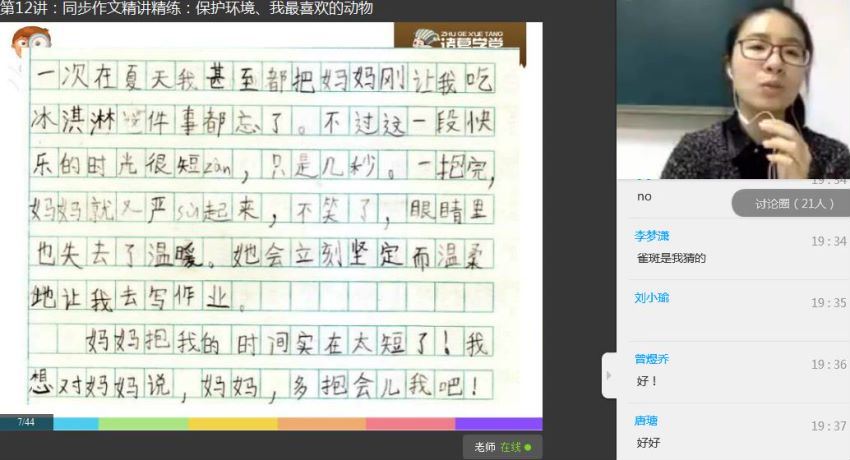850x460 pixels.
Task: Click the slide page counter 7/44
Action: (26, 422)
